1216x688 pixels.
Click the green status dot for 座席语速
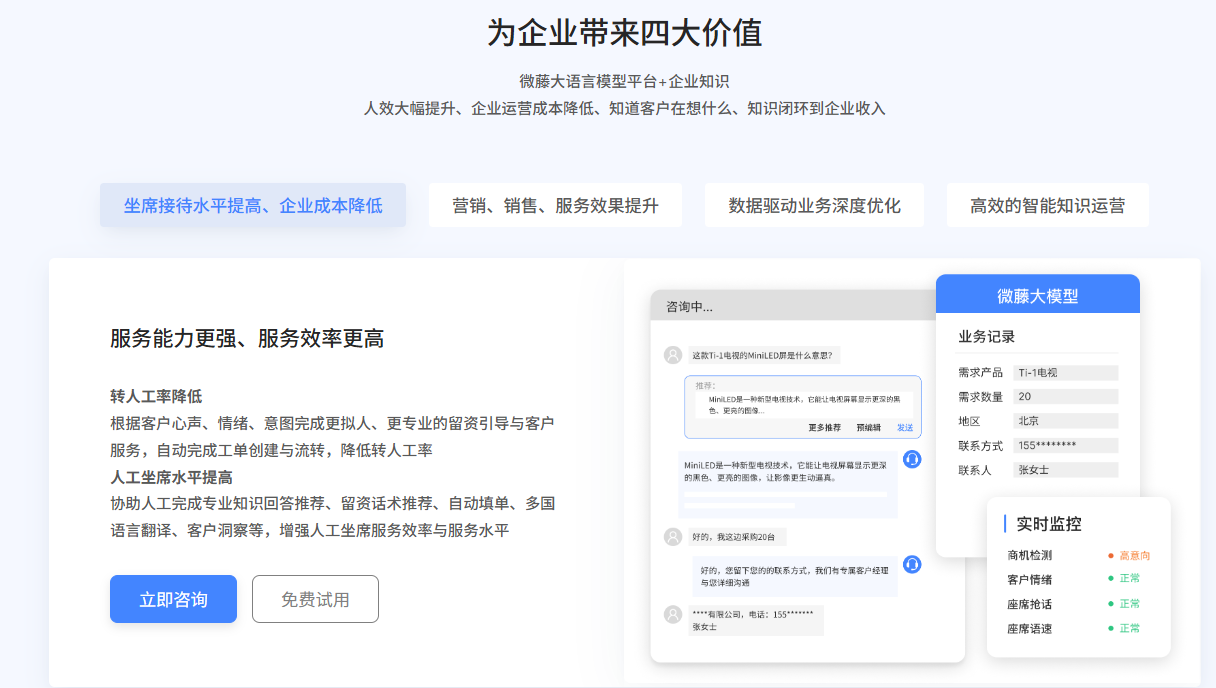coord(1110,628)
